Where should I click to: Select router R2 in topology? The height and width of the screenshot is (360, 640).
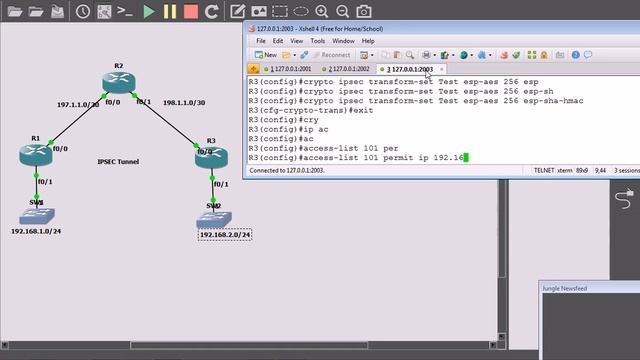[119, 82]
